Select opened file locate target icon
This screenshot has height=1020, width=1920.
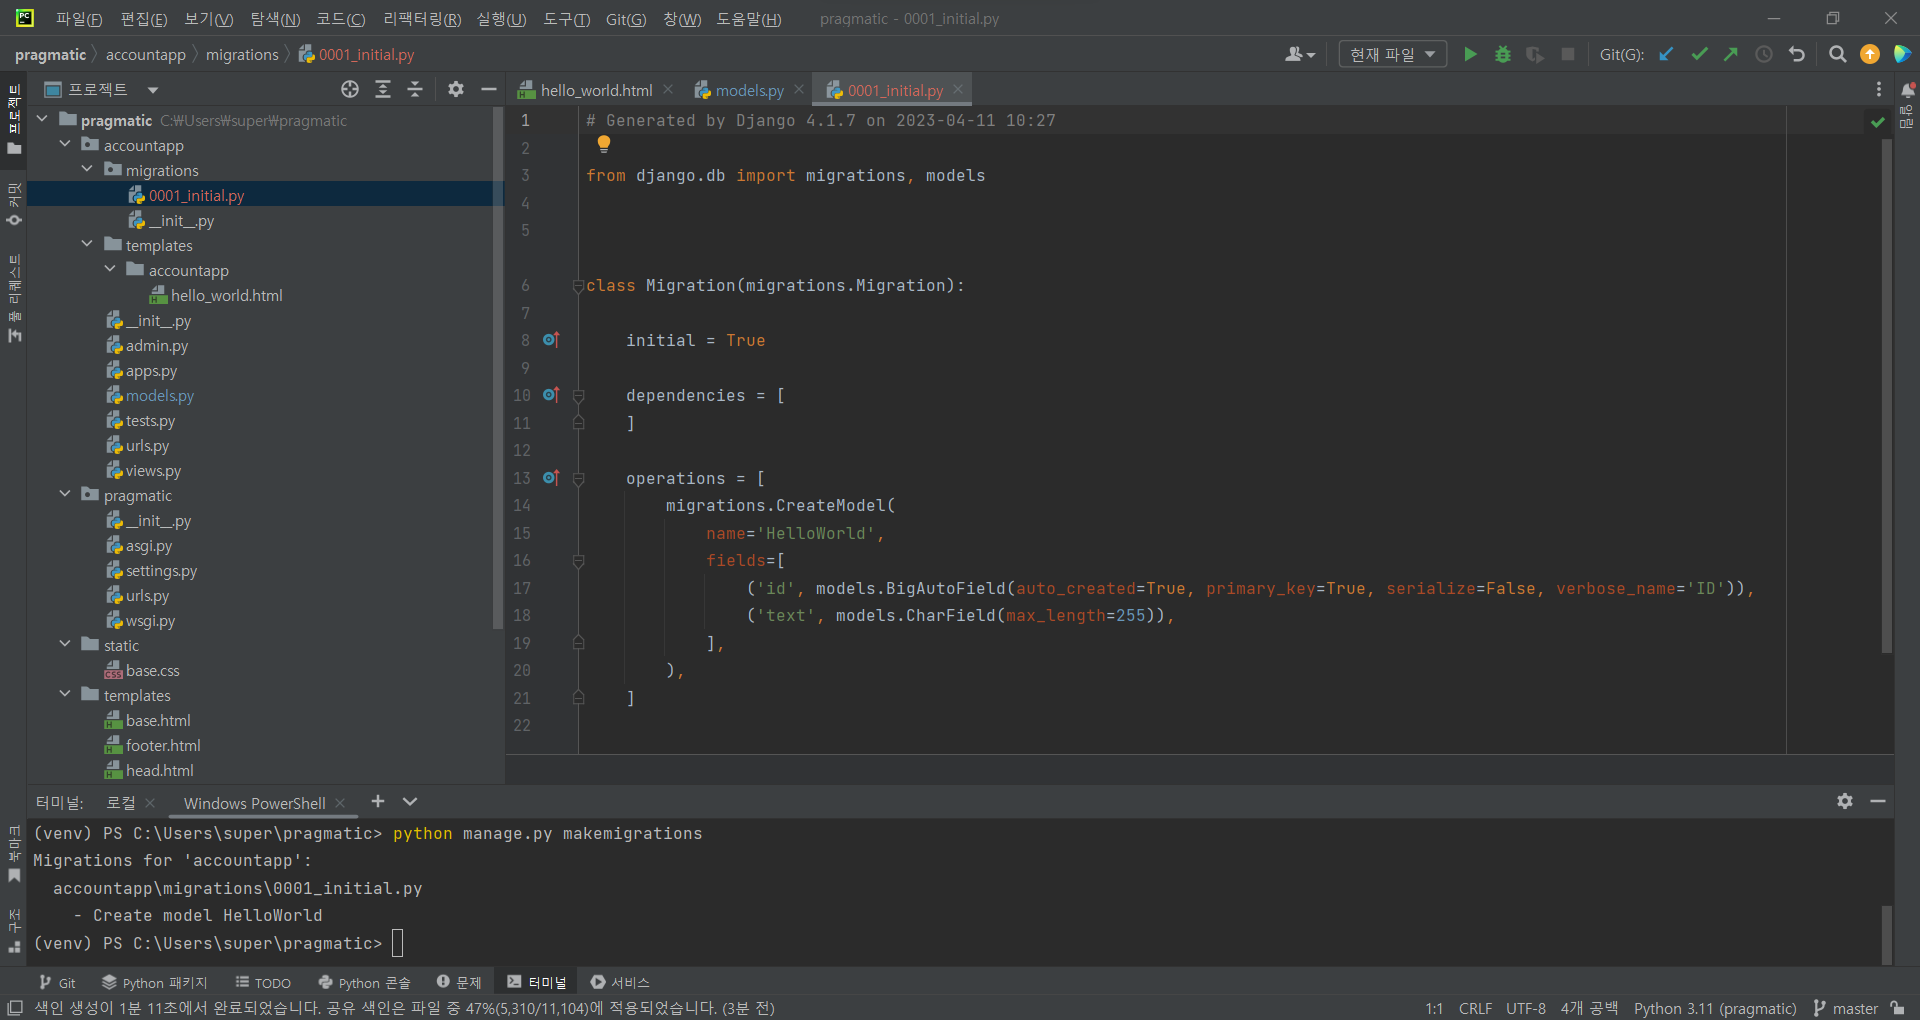(350, 90)
